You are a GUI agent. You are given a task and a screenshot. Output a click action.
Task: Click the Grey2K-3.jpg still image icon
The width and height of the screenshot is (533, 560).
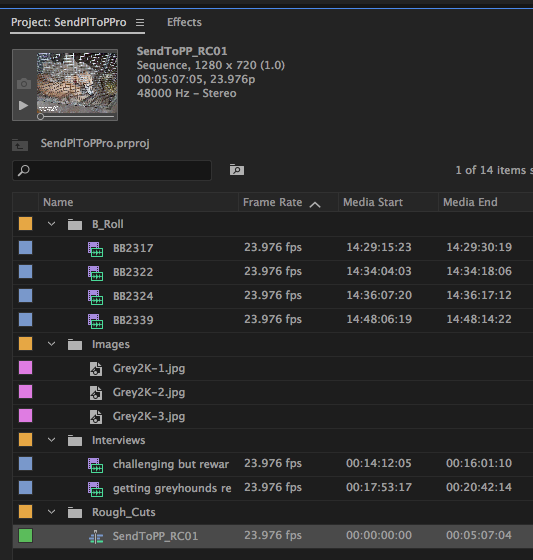pyautogui.click(x=96, y=417)
